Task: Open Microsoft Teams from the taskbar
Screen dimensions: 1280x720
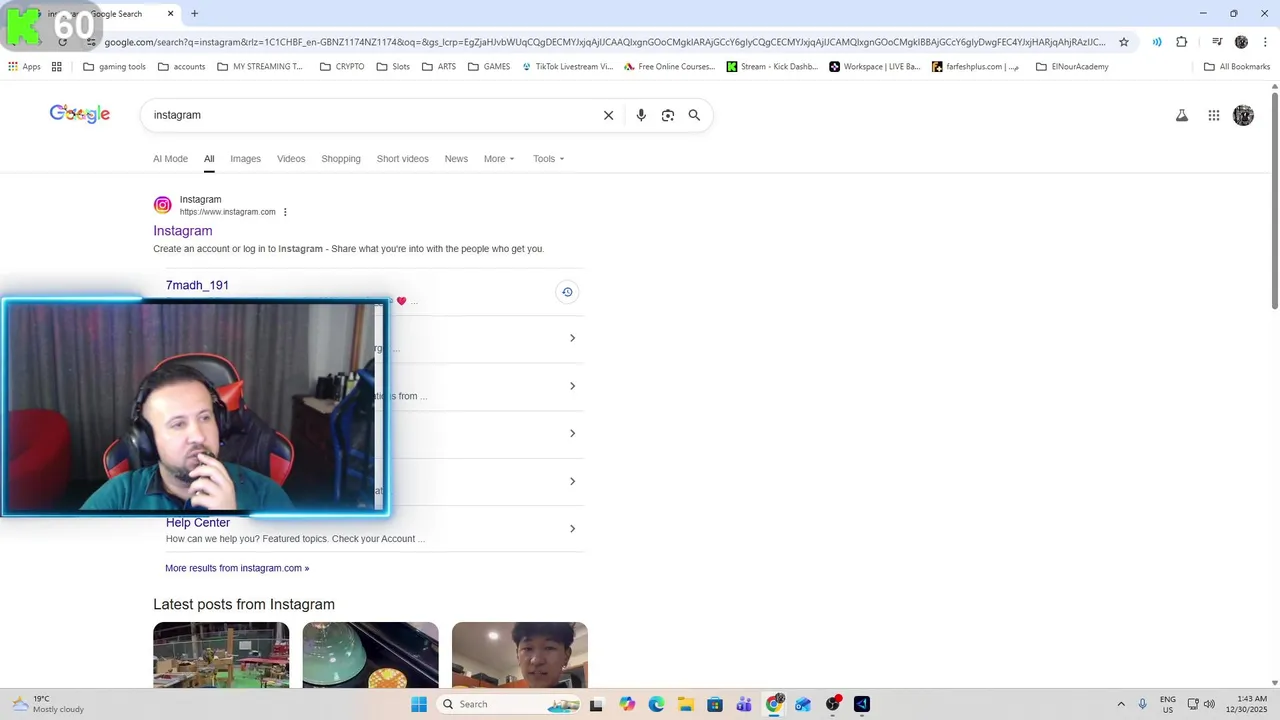Action: pyautogui.click(x=744, y=704)
